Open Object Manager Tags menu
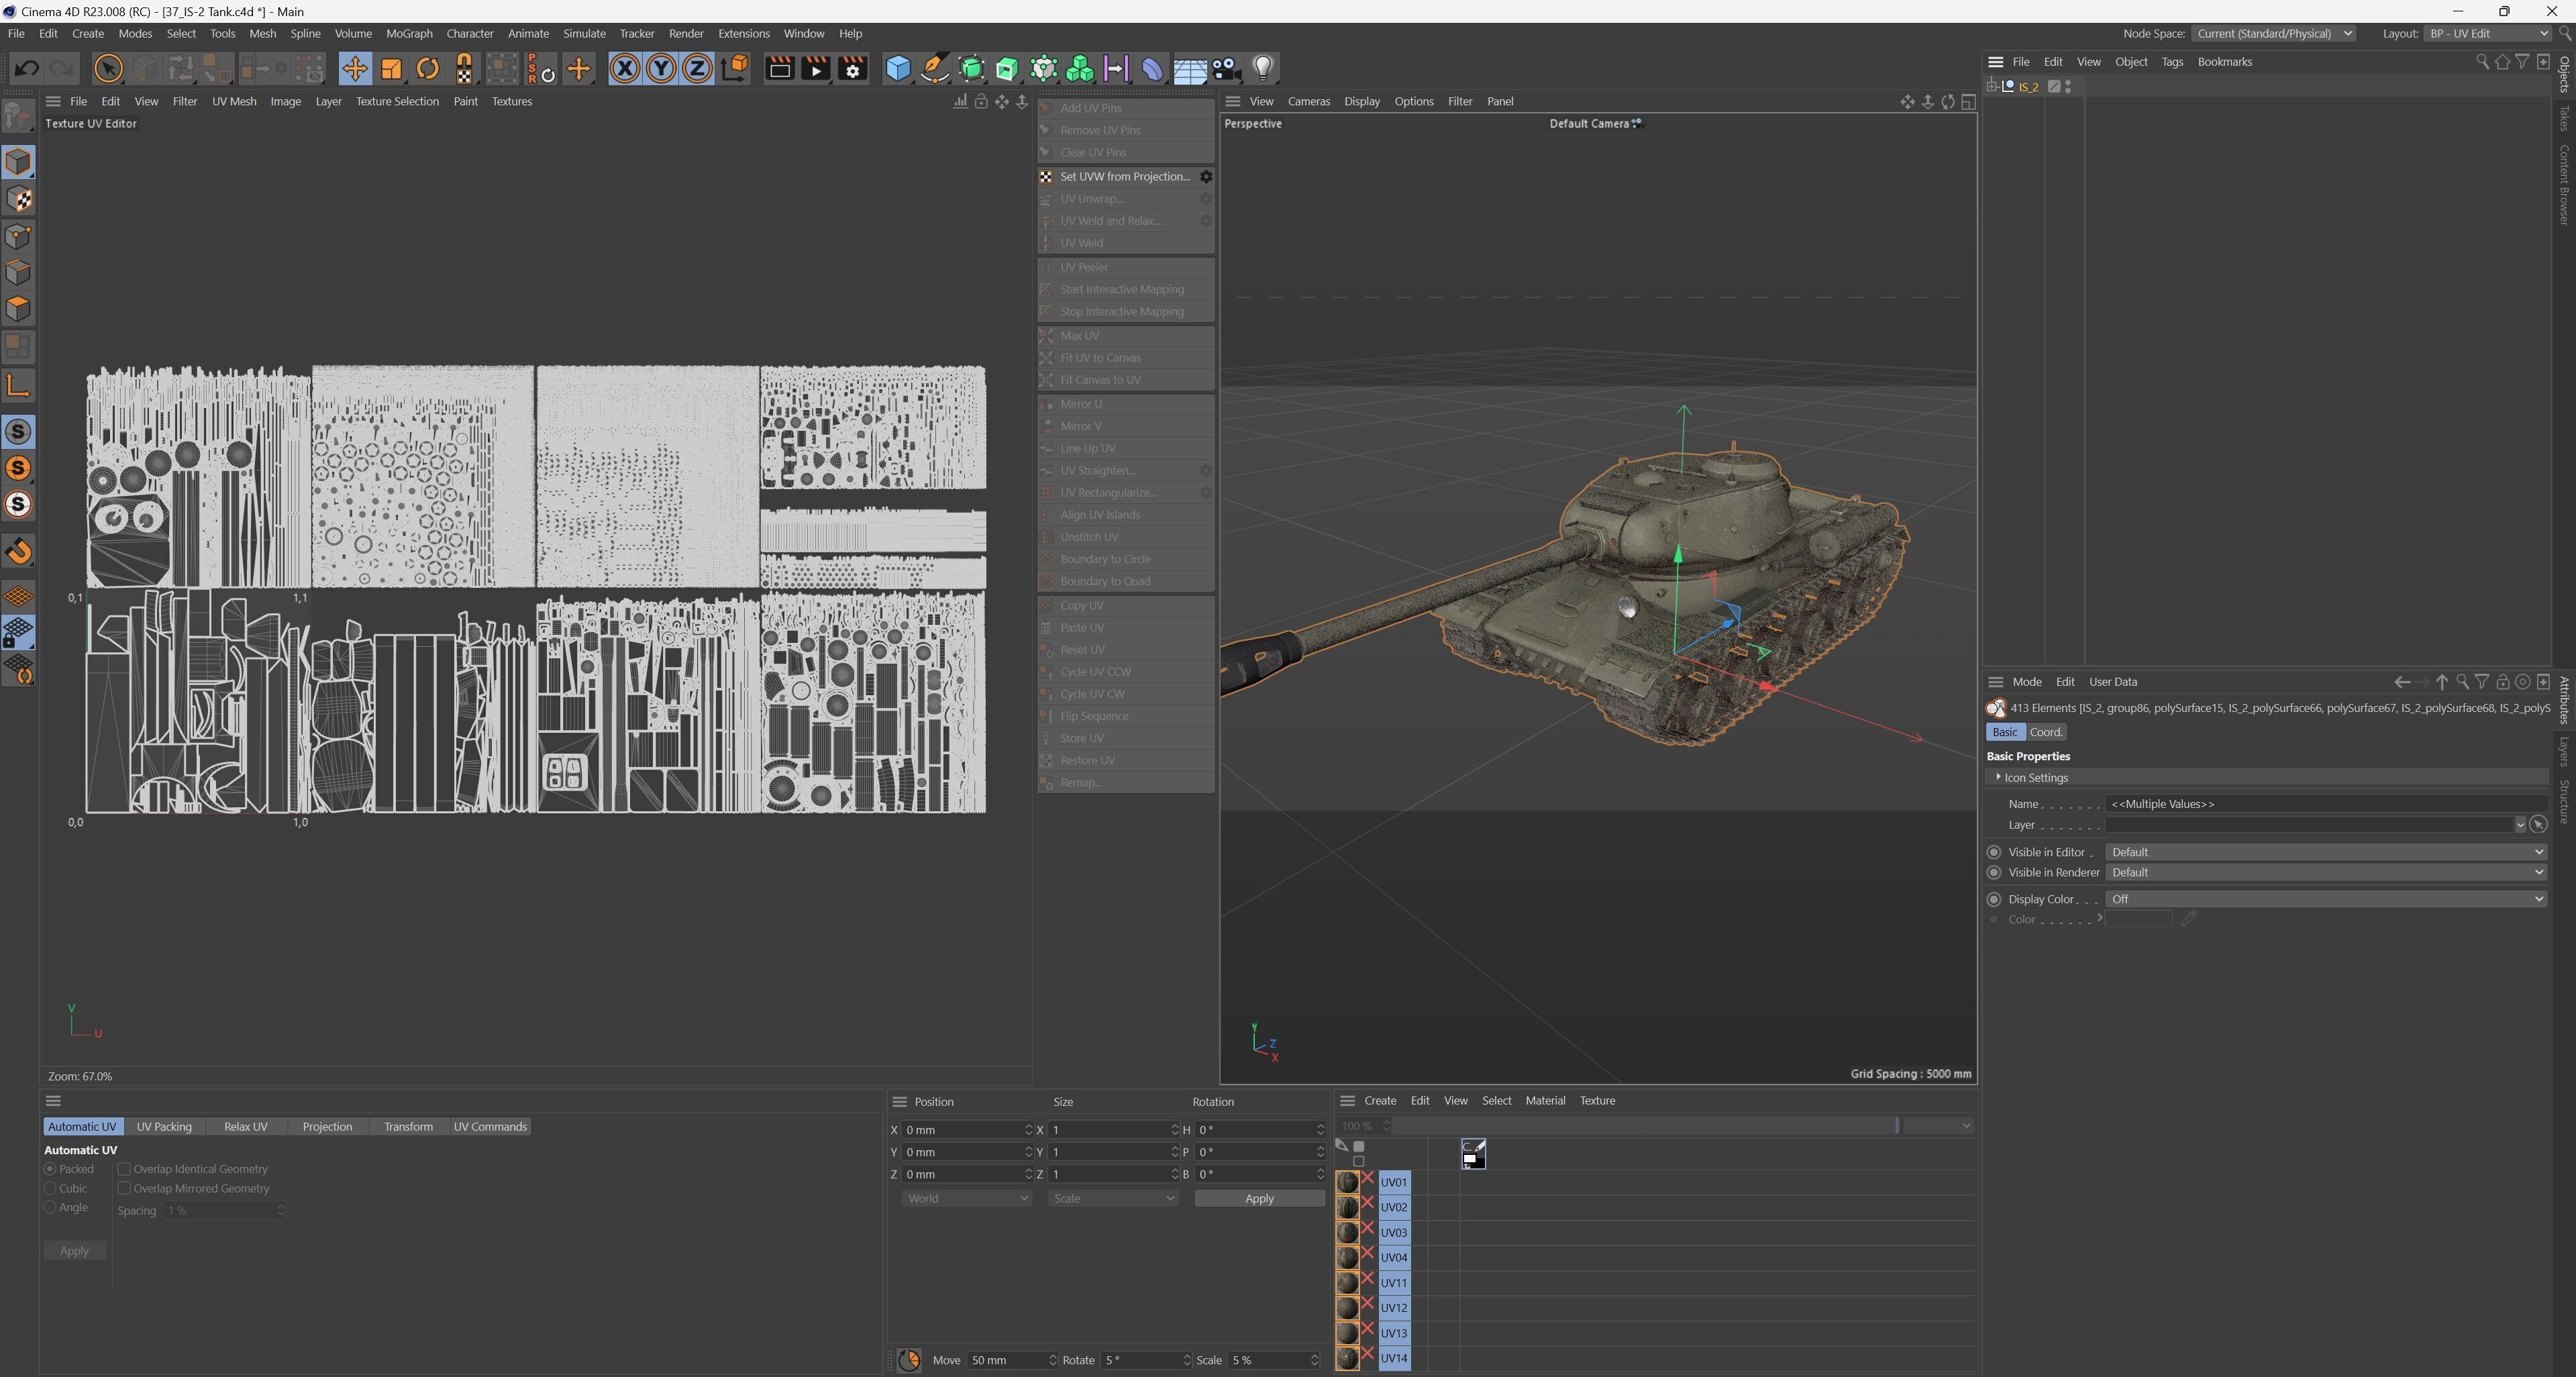This screenshot has height=1377, width=2576. 2172,62
